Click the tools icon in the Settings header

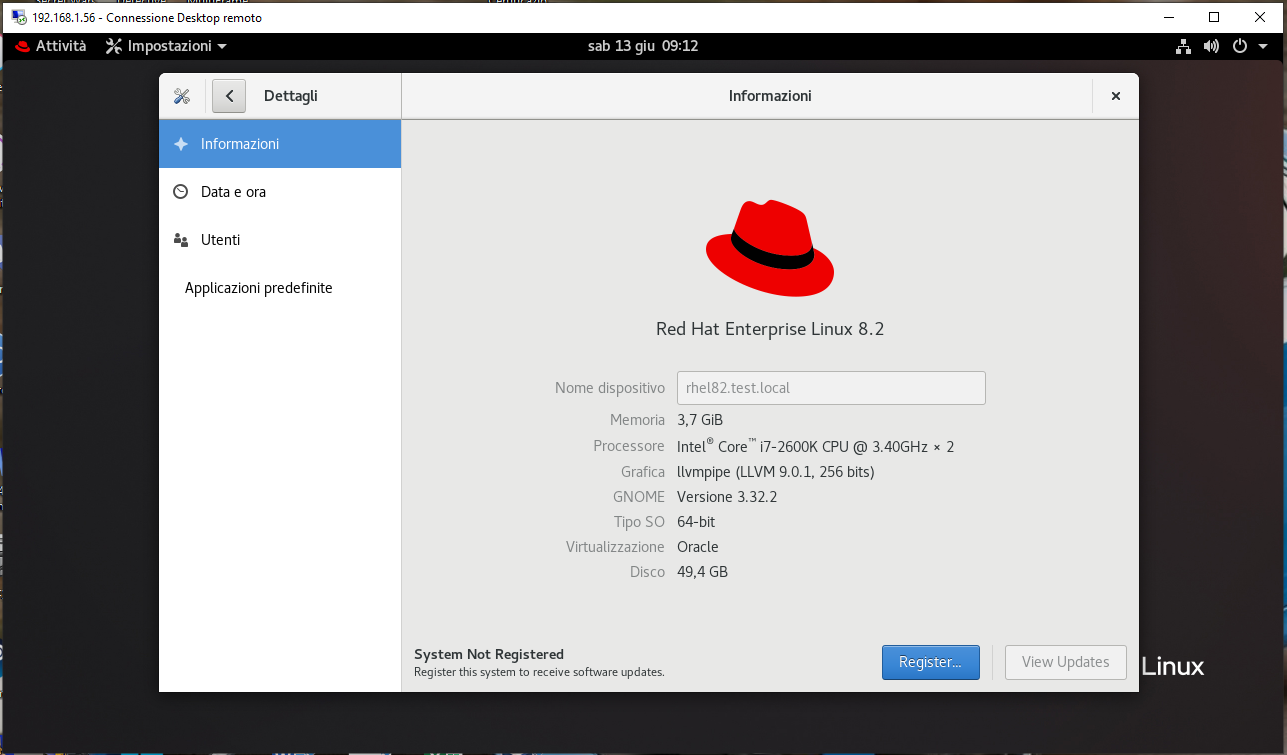point(181,96)
